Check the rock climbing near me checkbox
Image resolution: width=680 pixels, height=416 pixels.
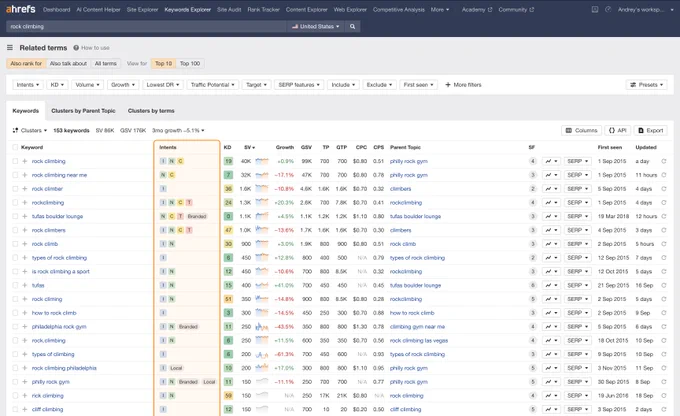(x=15, y=175)
